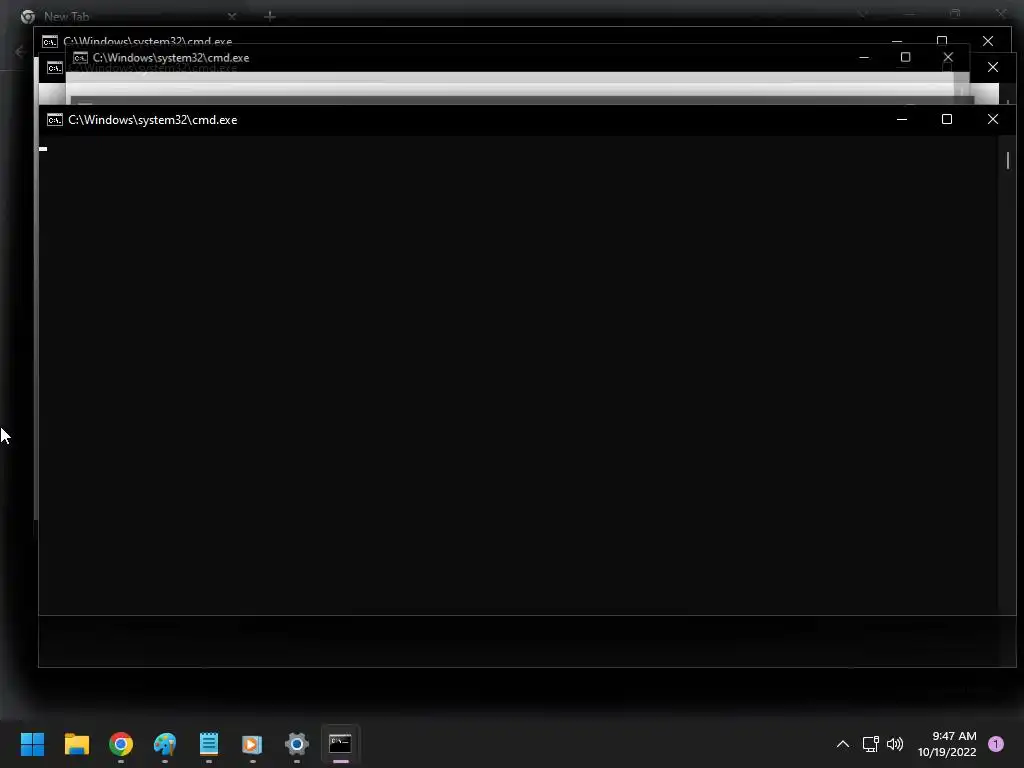
Task: Show hidden system tray icons
Action: 843,744
